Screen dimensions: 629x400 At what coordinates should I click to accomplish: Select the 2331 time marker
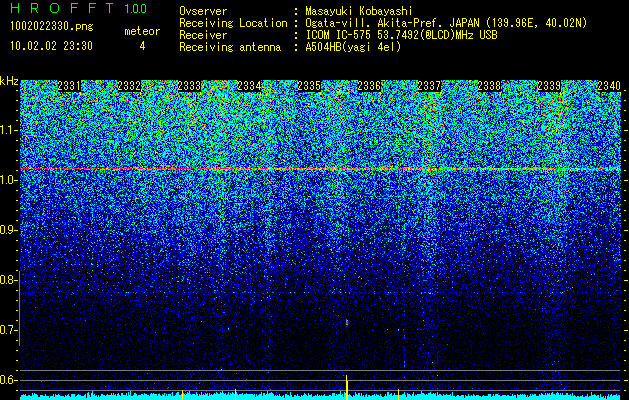click(x=69, y=86)
